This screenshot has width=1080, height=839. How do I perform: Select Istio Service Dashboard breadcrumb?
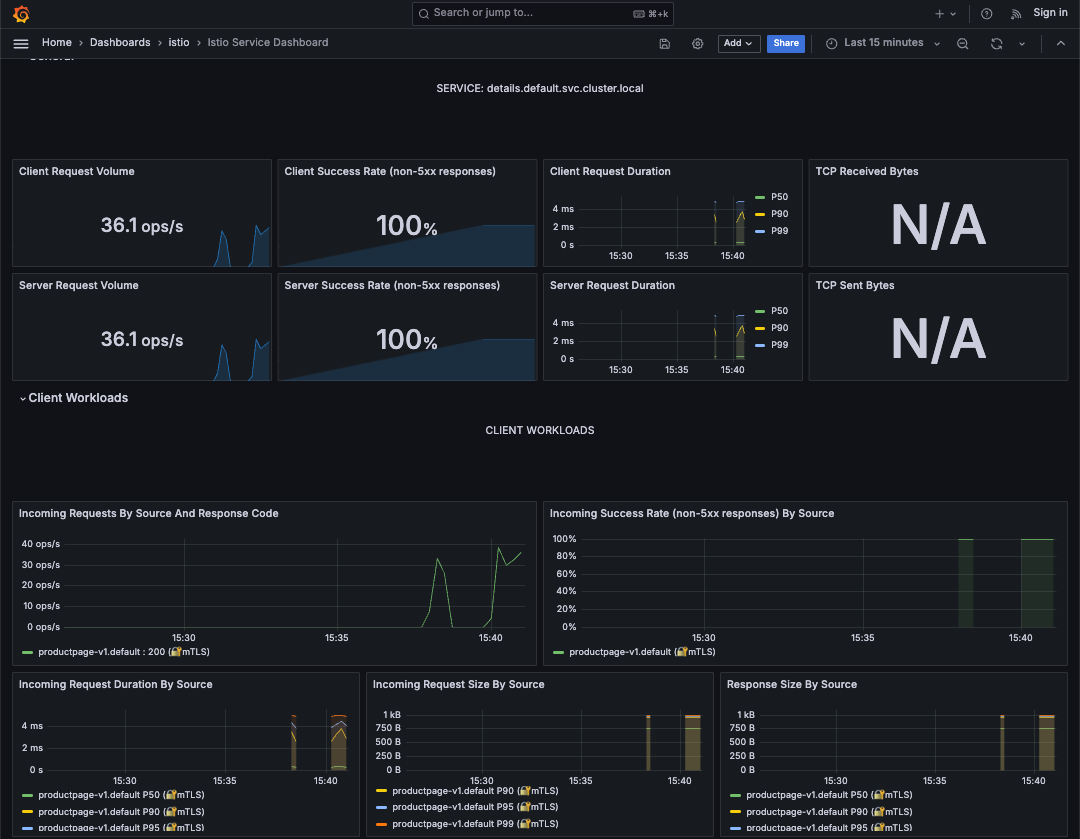point(268,43)
